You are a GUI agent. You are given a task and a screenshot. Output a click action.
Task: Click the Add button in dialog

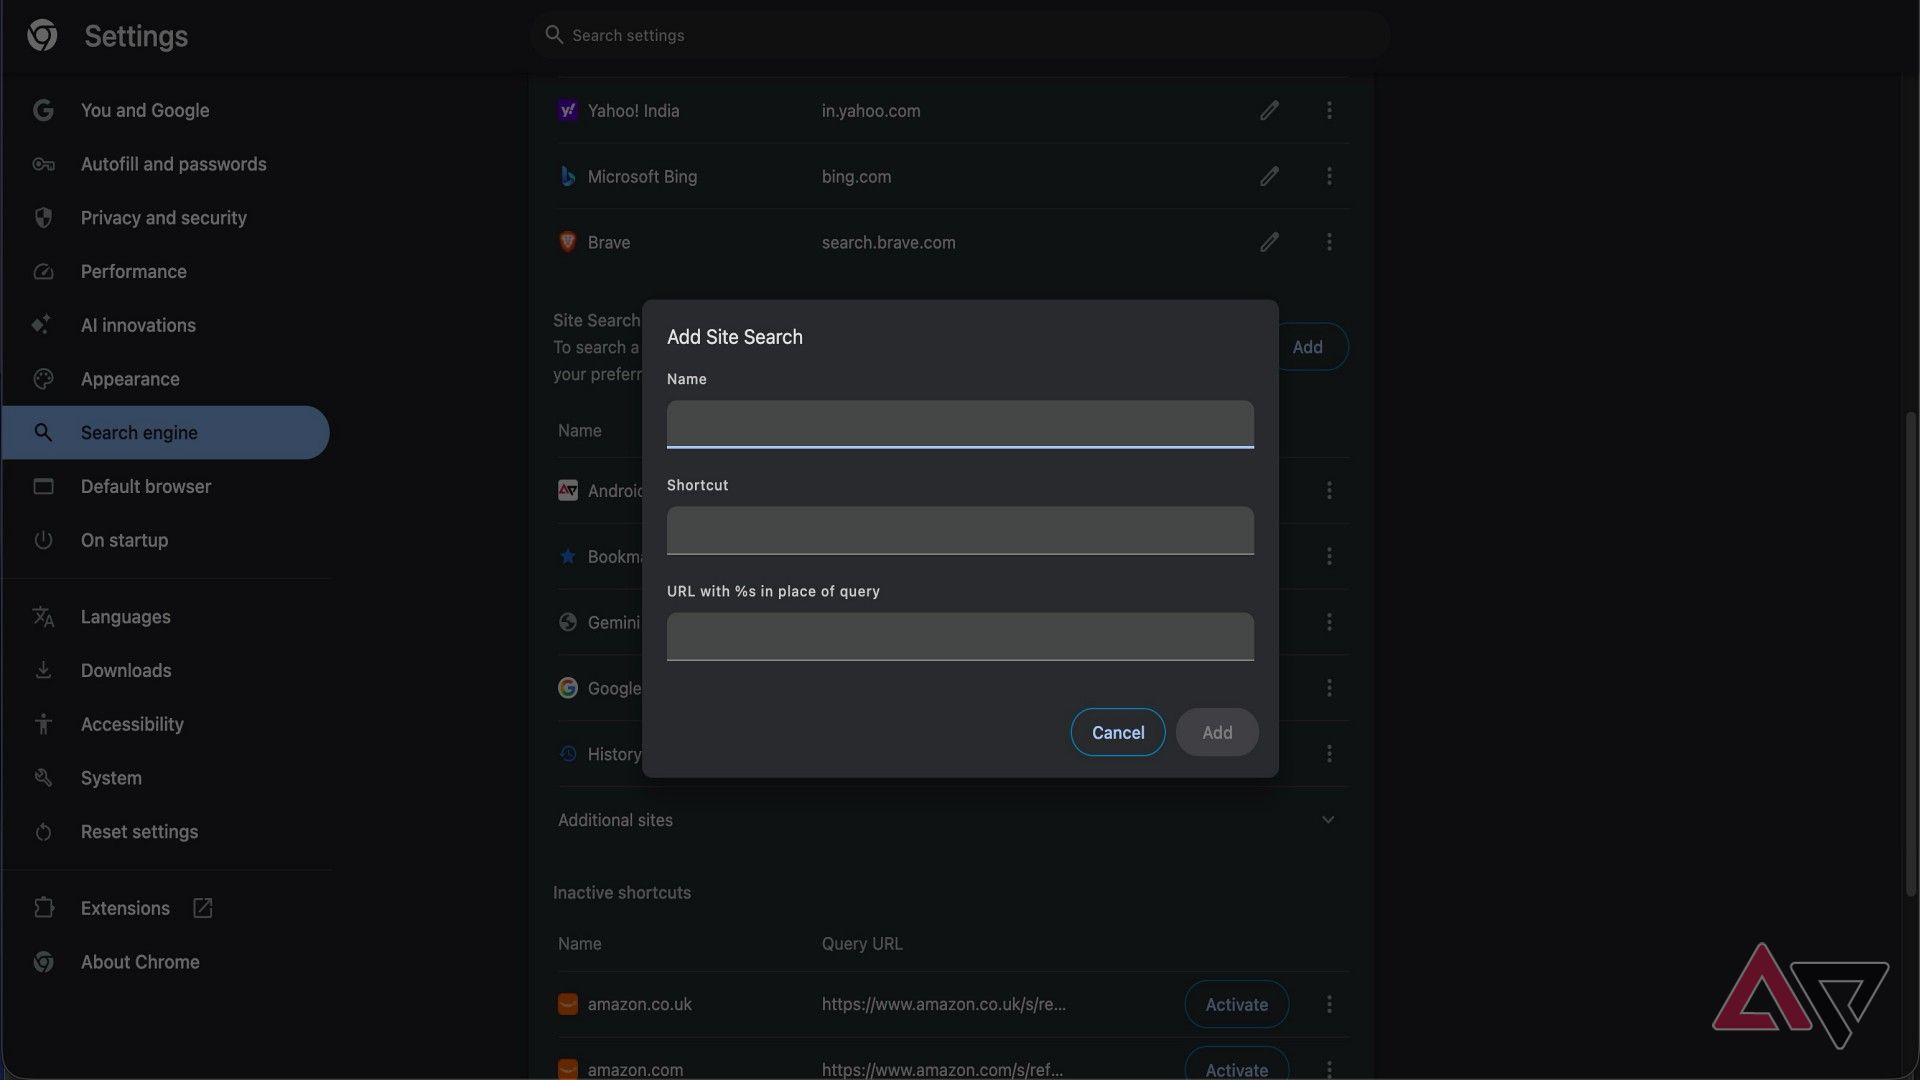point(1217,733)
